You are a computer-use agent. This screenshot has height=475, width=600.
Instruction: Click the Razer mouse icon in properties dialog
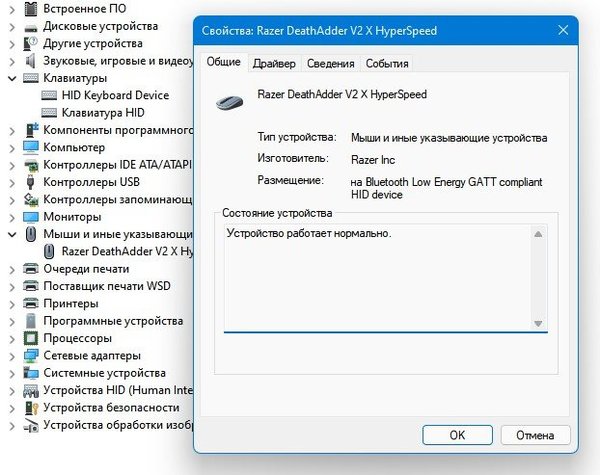tap(233, 98)
